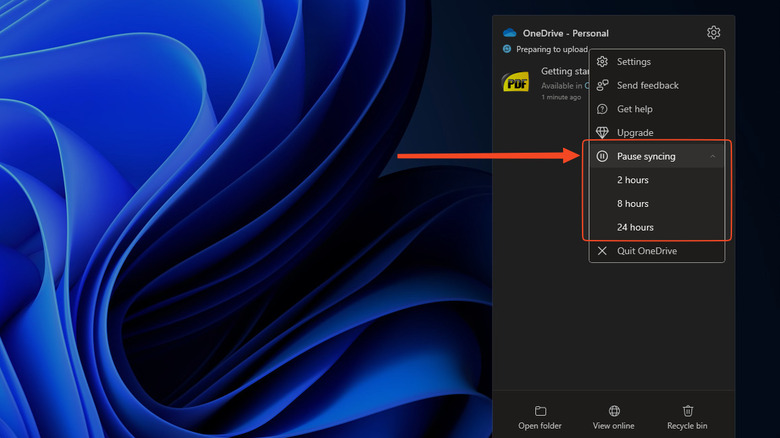The height and width of the screenshot is (438, 780).
Task: Click the OneDrive - Personal title
Action: (565, 33)
